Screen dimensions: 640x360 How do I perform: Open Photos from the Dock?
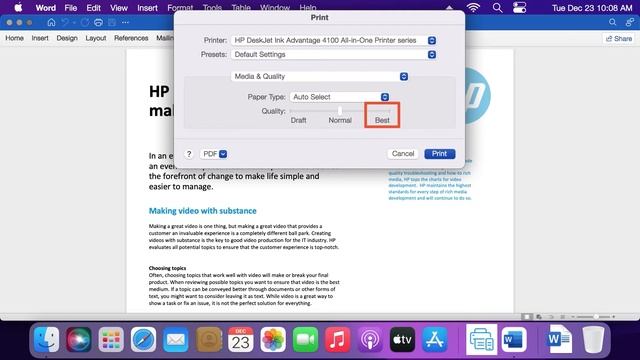tap(273, 339)
